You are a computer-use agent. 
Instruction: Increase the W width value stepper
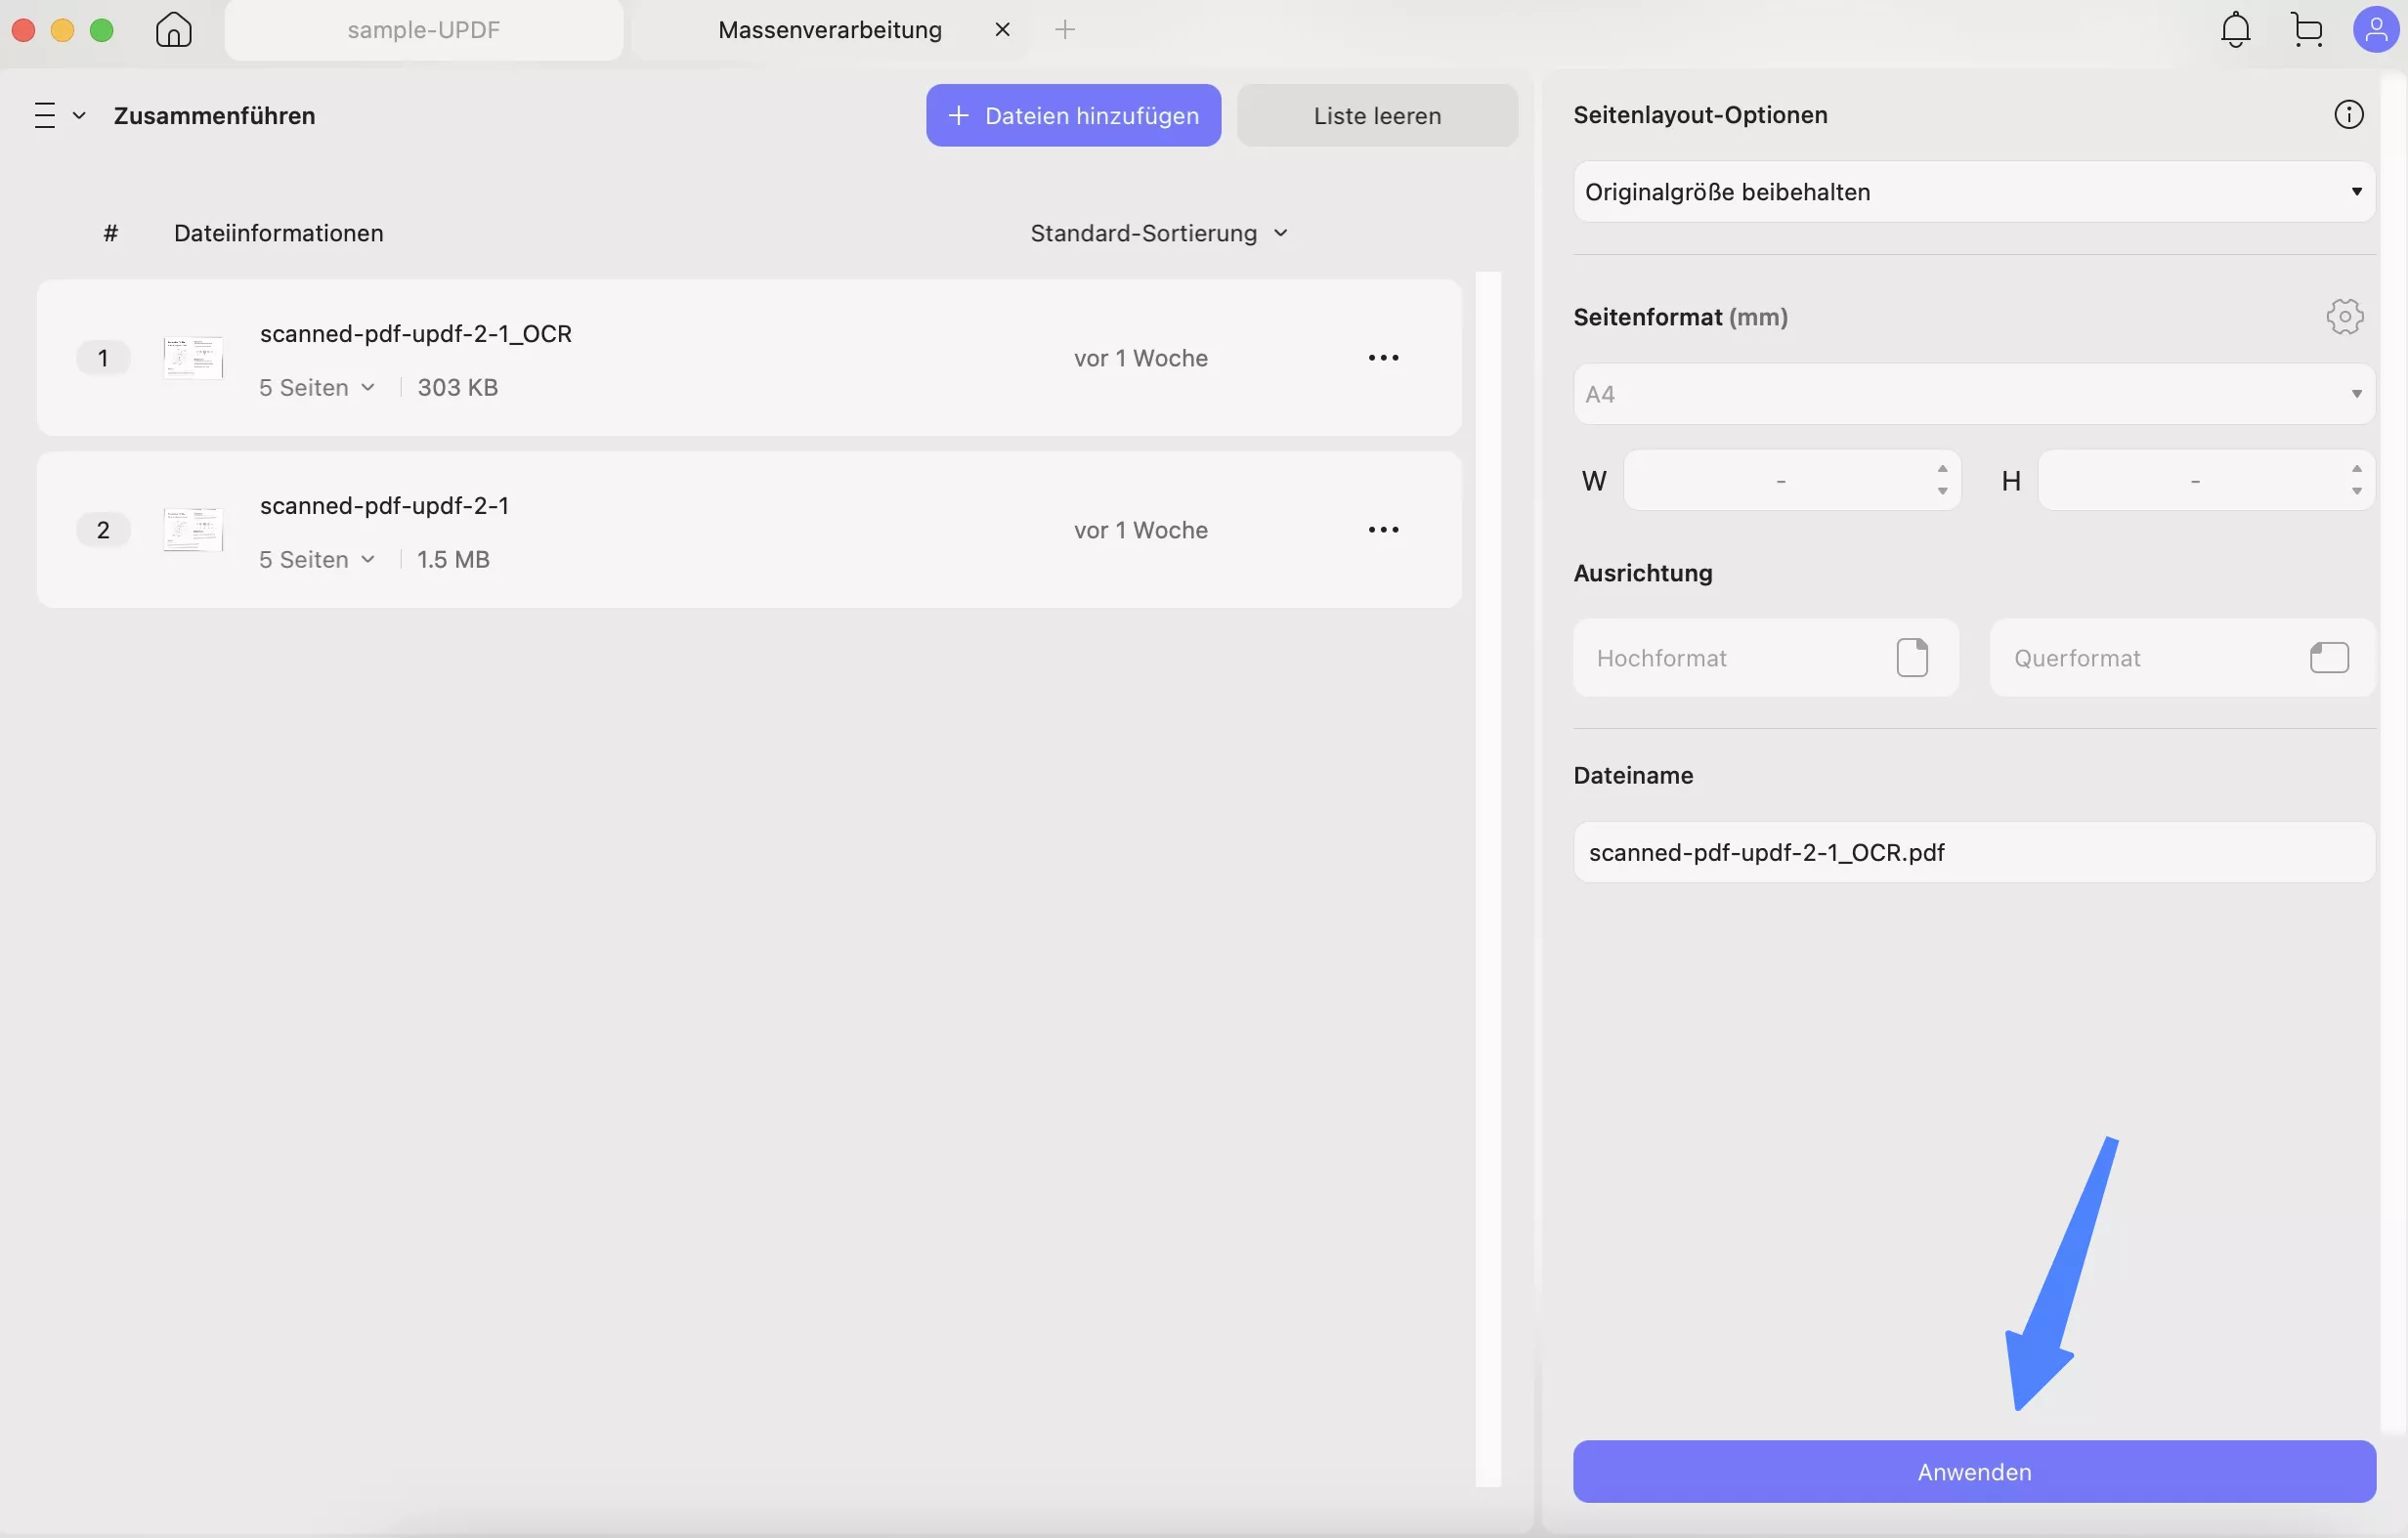coord(1943,470)
